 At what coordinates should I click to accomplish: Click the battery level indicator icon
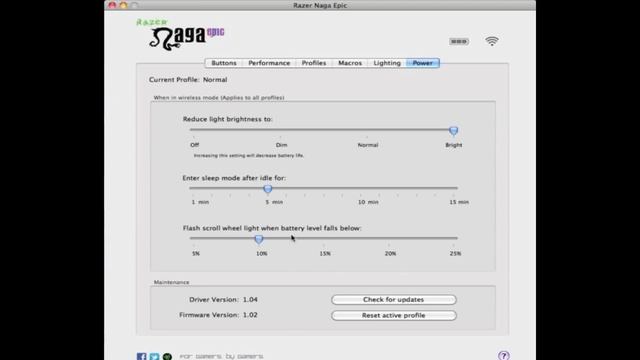[459, 41]
